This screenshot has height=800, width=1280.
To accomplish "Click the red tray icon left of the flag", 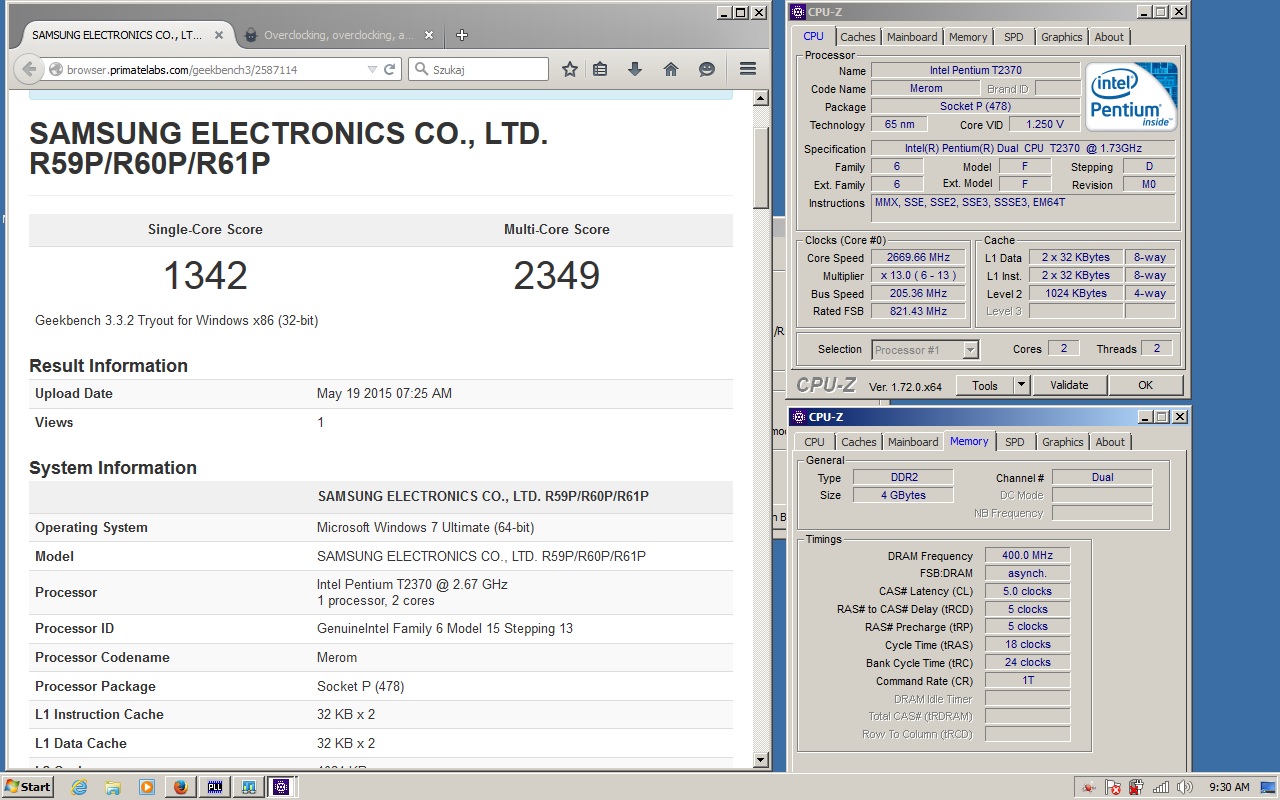I will pos(1088,787).
